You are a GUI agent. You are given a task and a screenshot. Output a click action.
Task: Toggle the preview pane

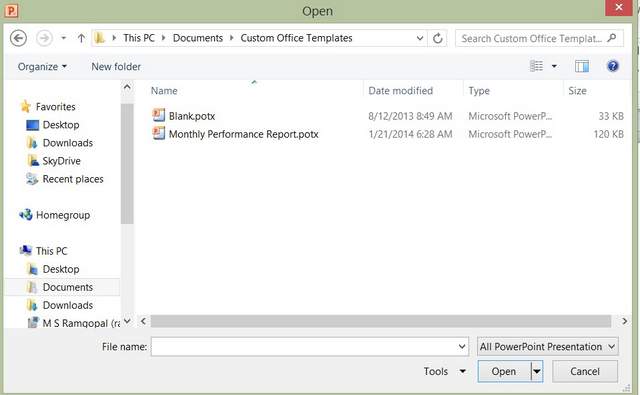pos(582,66)
